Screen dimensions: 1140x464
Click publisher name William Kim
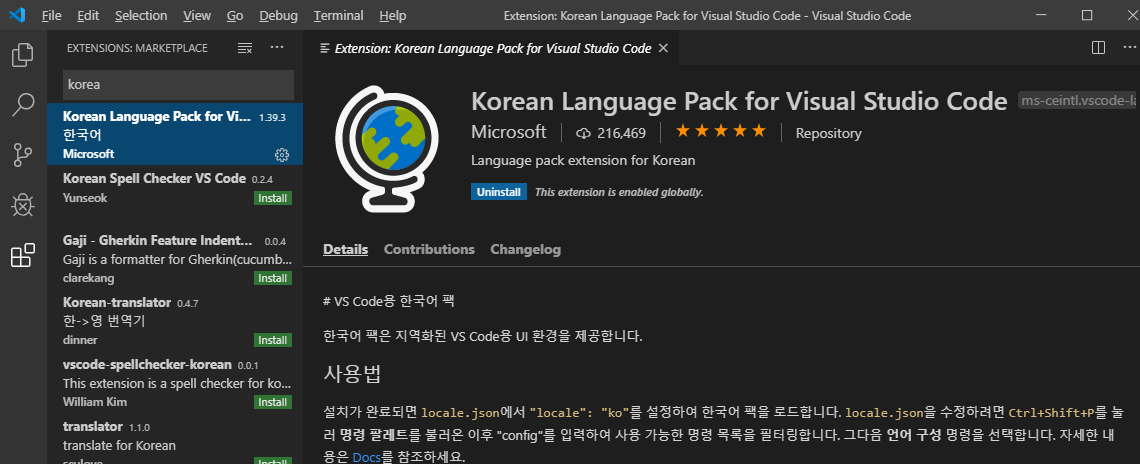coord(93,401)
